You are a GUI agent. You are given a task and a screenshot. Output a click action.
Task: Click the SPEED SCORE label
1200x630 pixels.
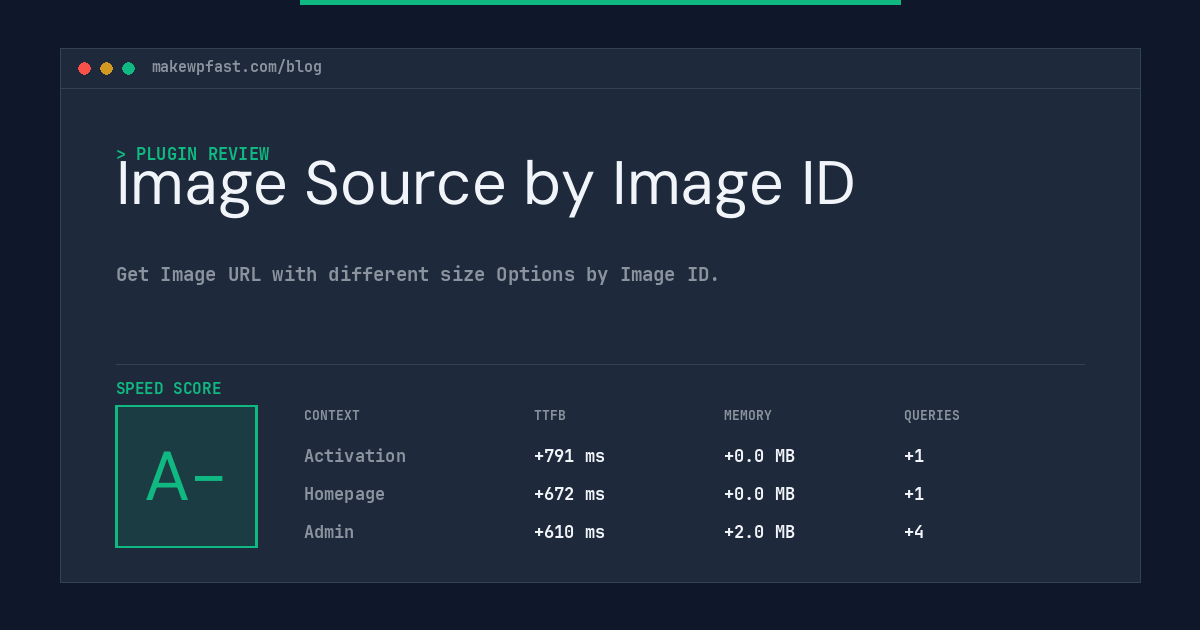169,389
